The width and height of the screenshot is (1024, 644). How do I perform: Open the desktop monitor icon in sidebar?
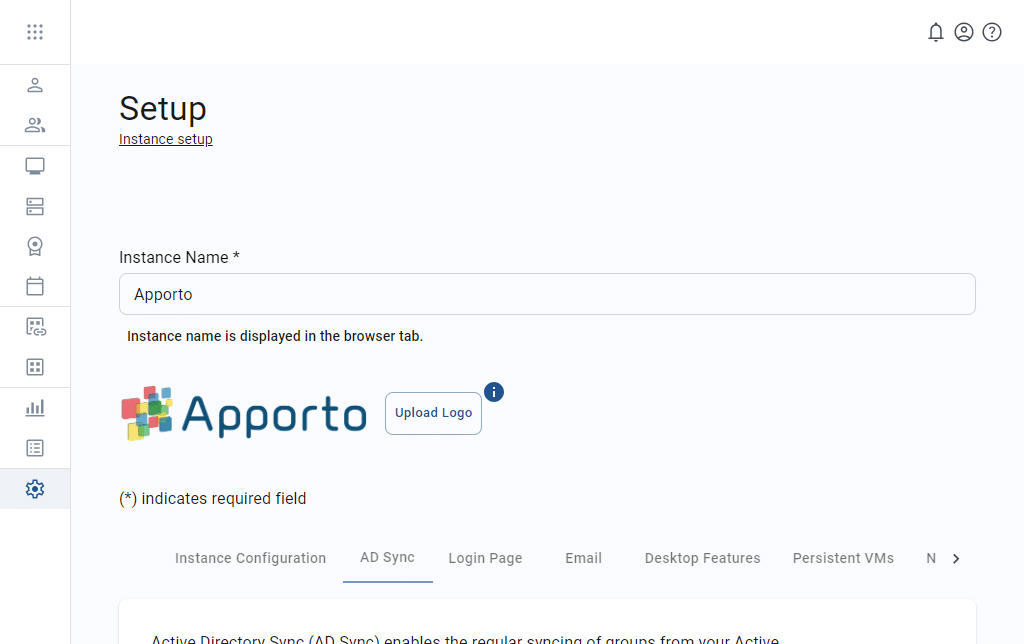pyautogui.click(x=35, y=166)
